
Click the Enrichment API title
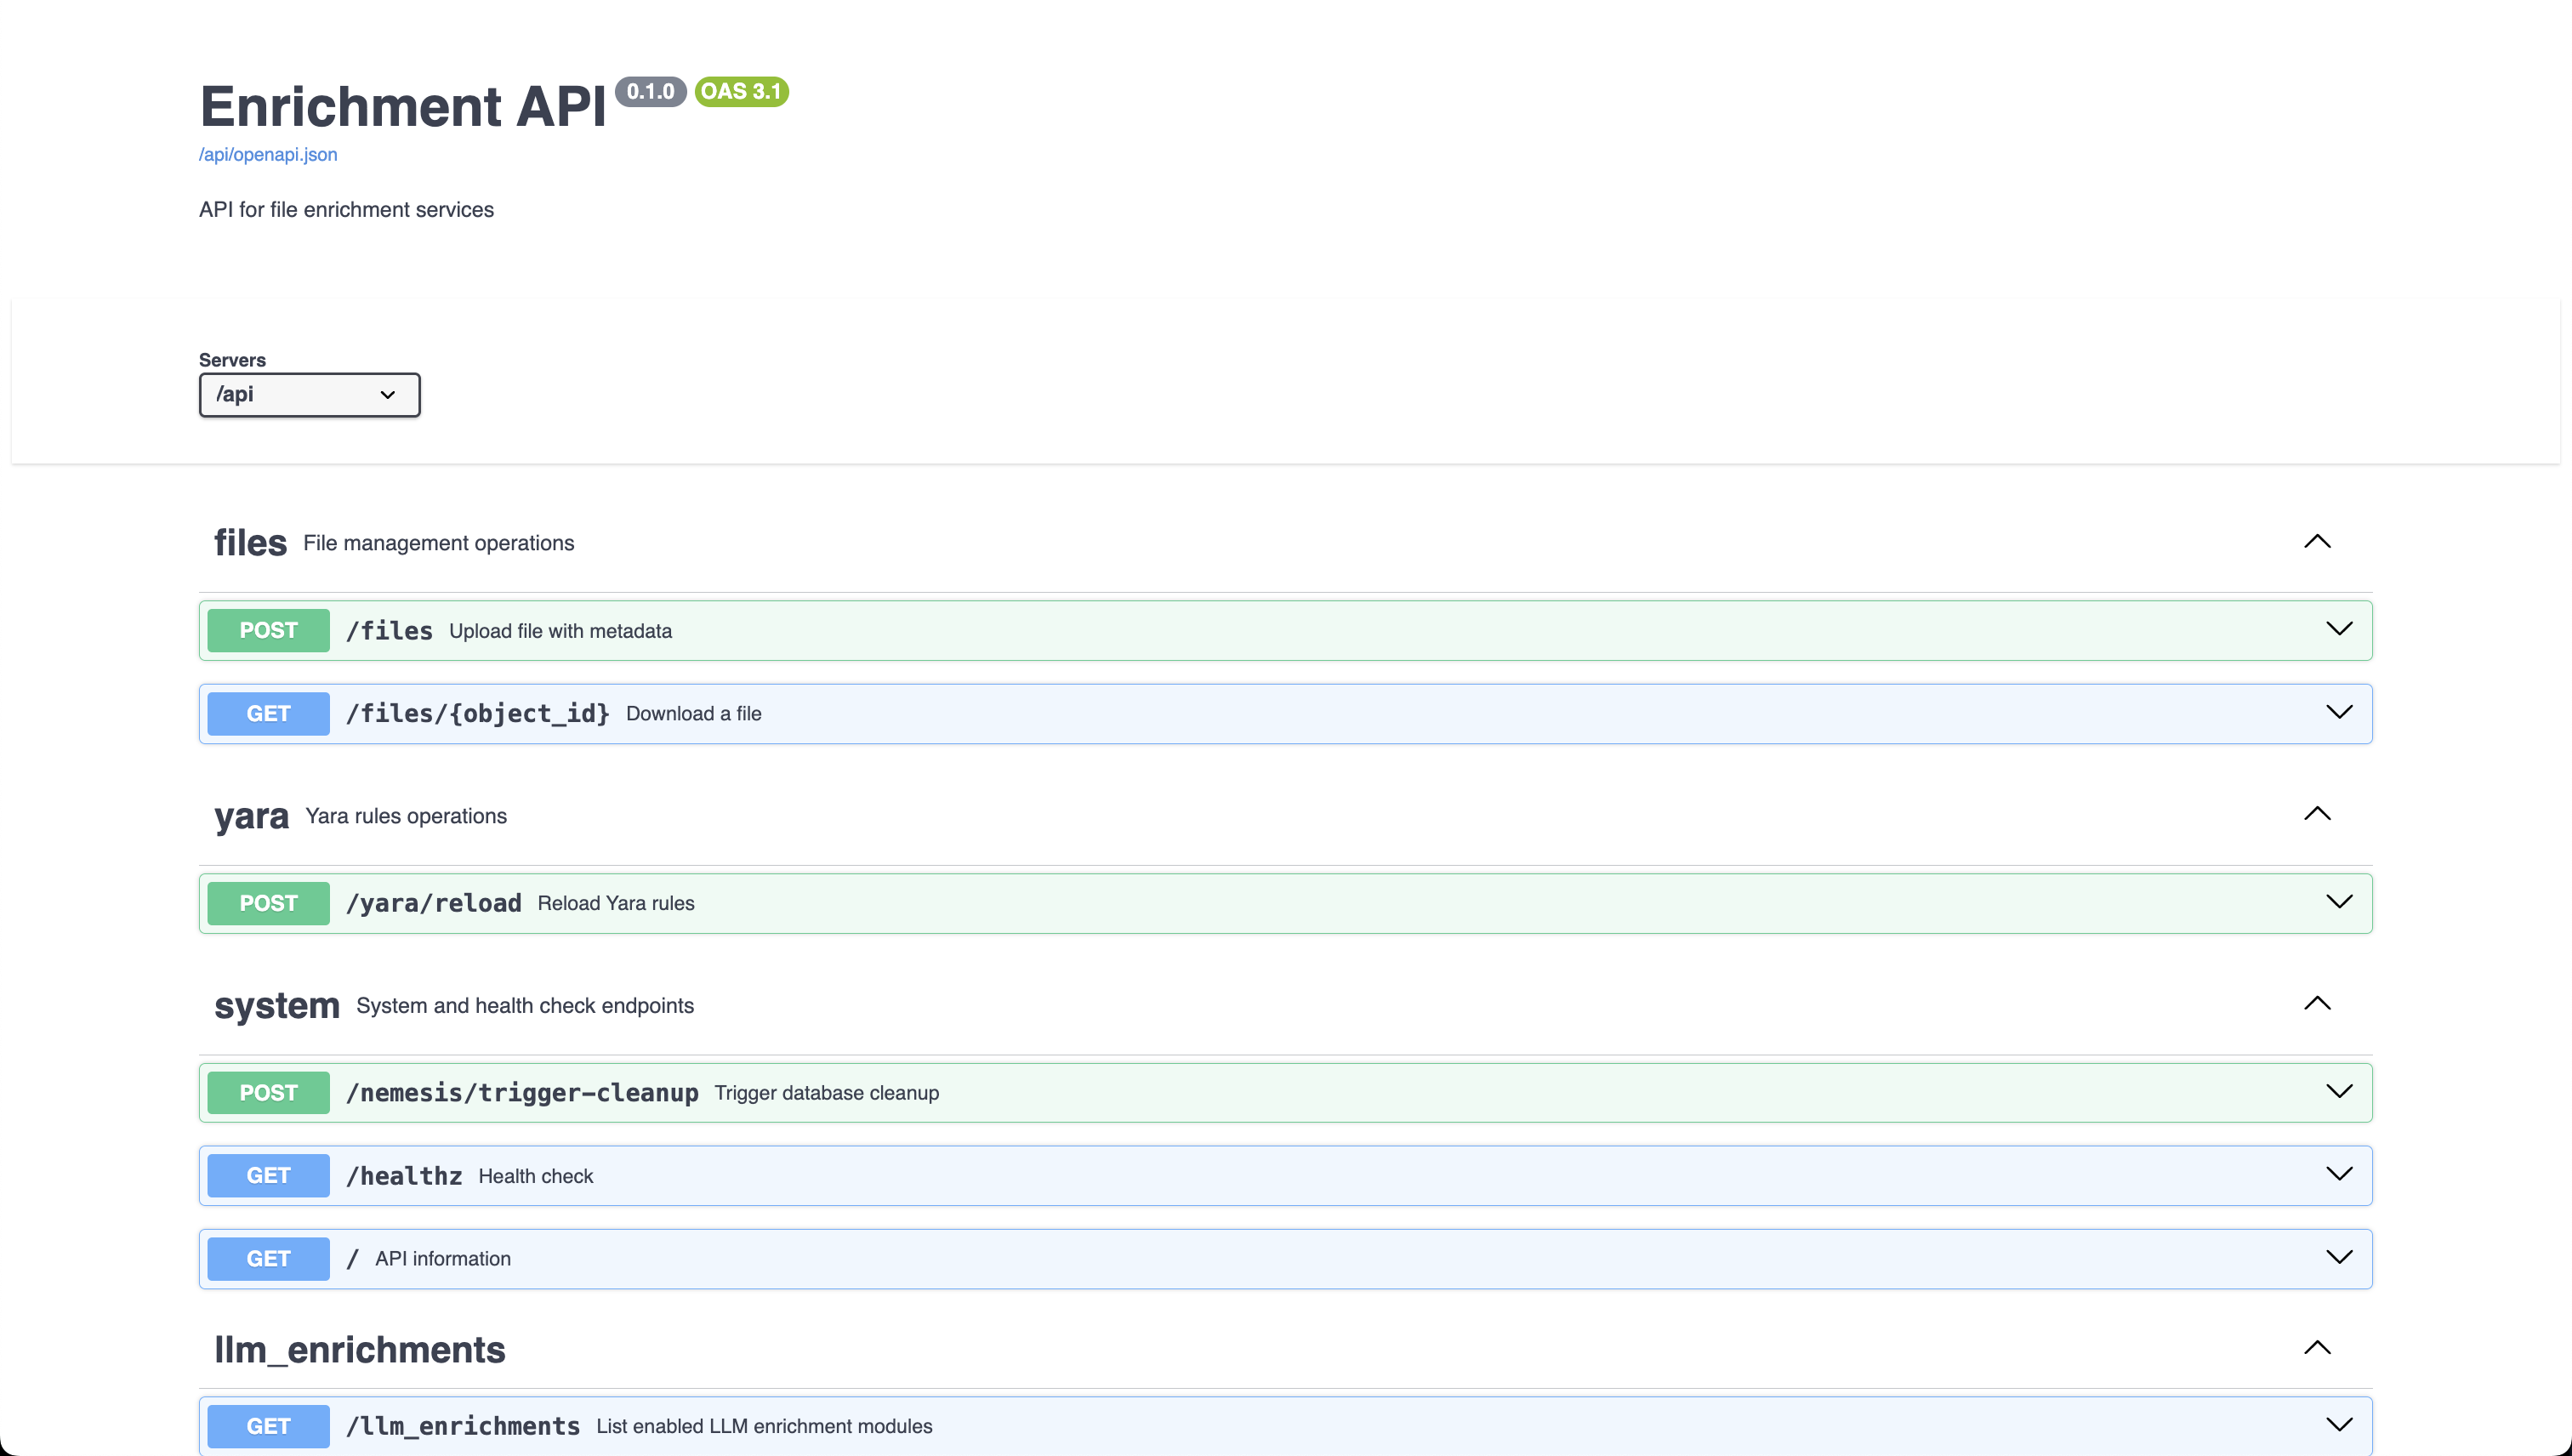(x=402, y=105)
